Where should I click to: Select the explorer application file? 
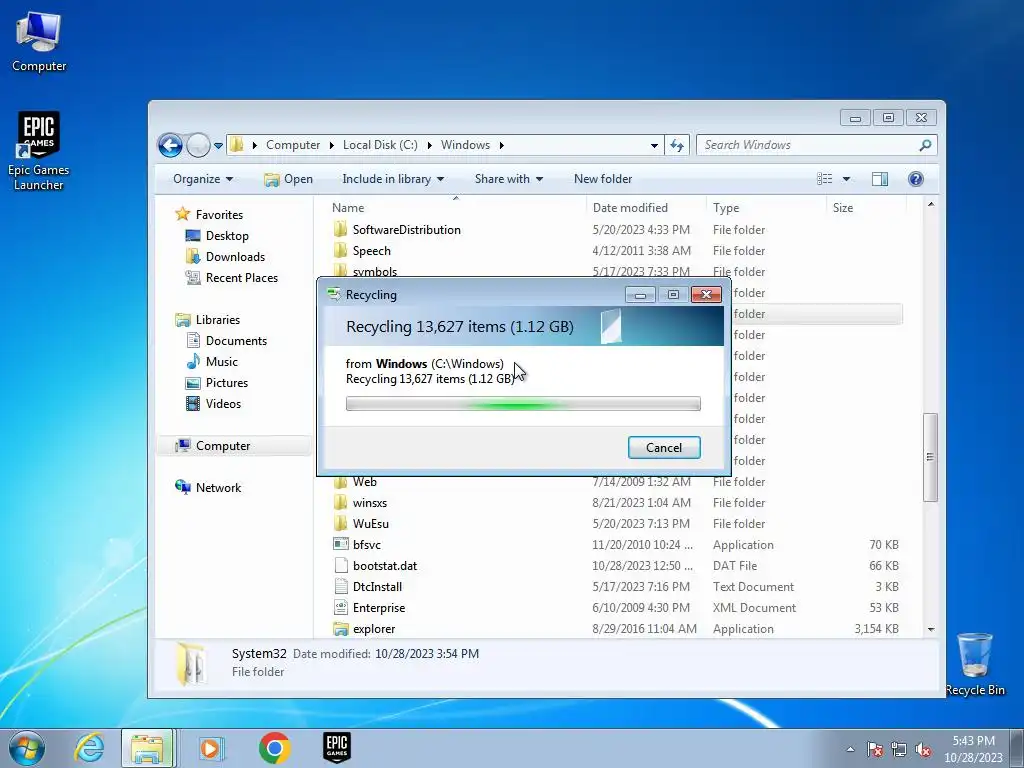pos(374,628)
